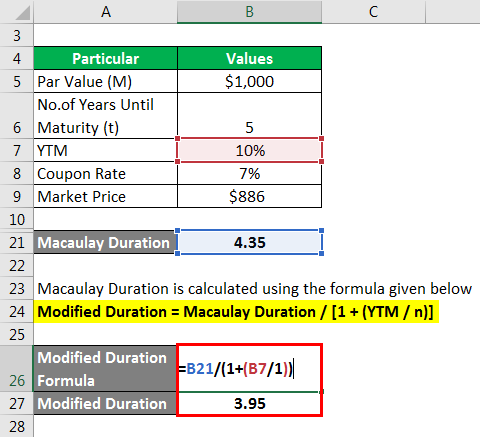Select the 'Market Price' label cell
This screenshot has width=480, height=437.
[105, 196]
